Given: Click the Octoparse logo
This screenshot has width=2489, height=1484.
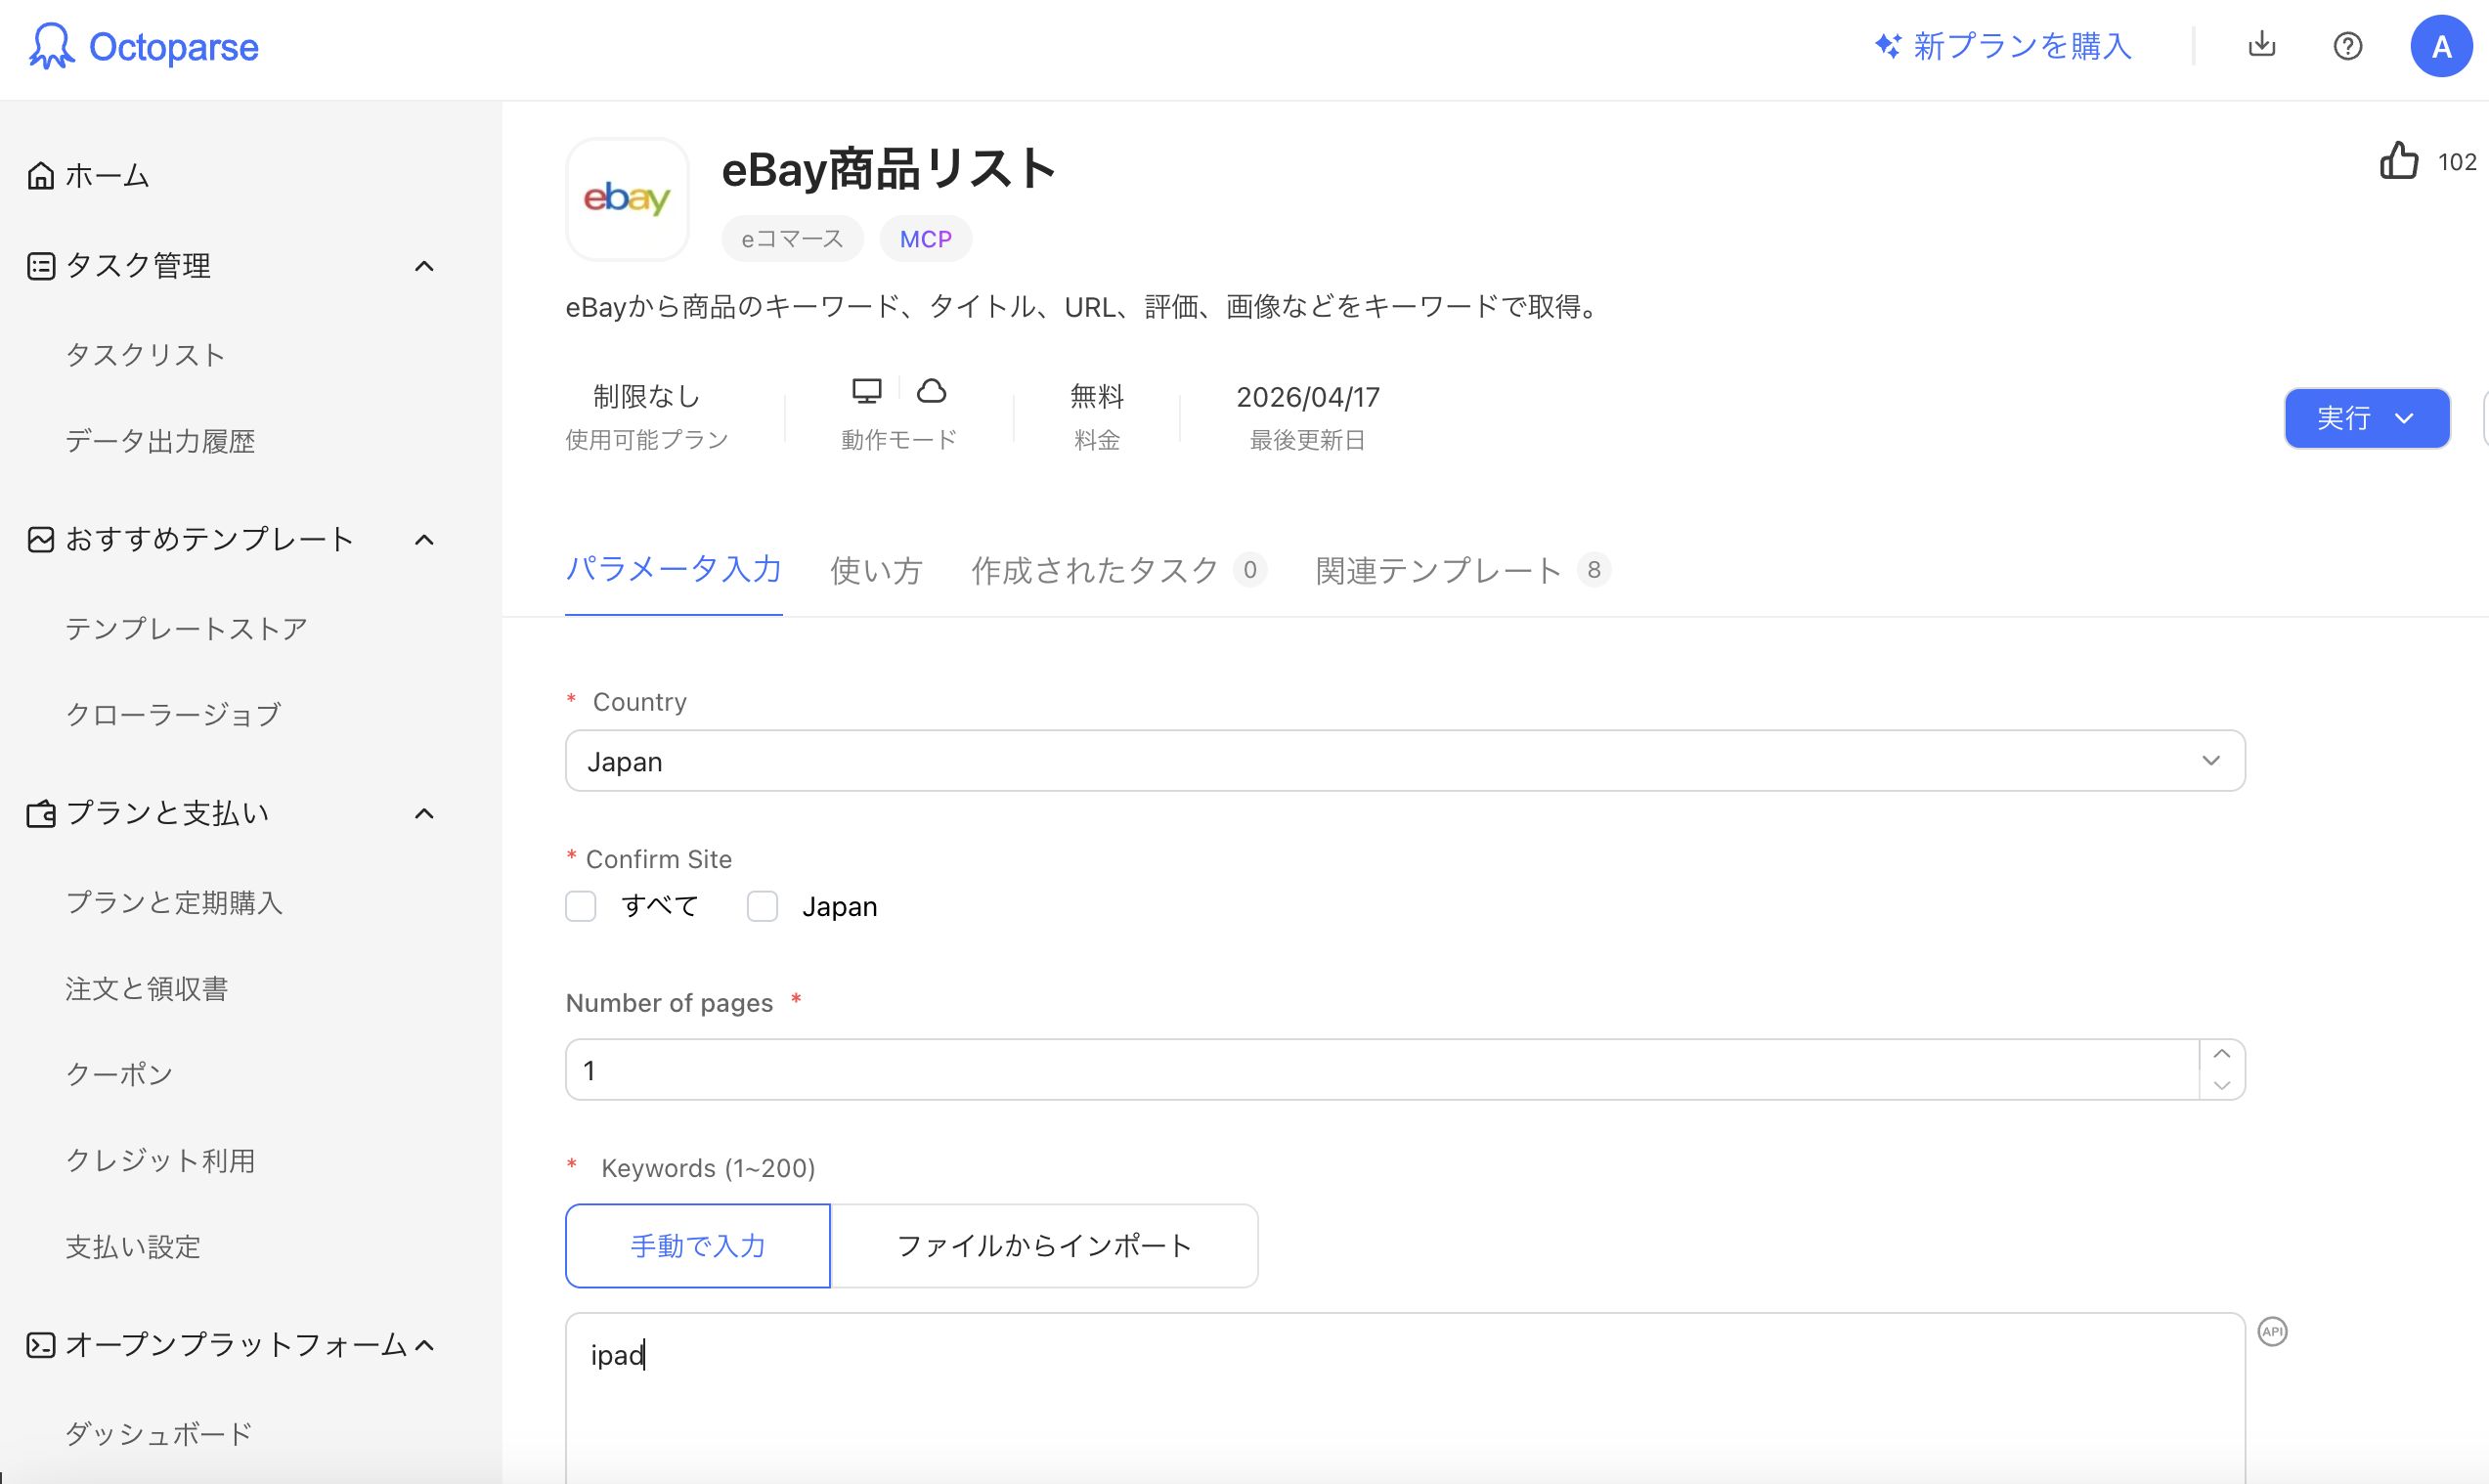Looking at the screenshot, I should 144,47.
